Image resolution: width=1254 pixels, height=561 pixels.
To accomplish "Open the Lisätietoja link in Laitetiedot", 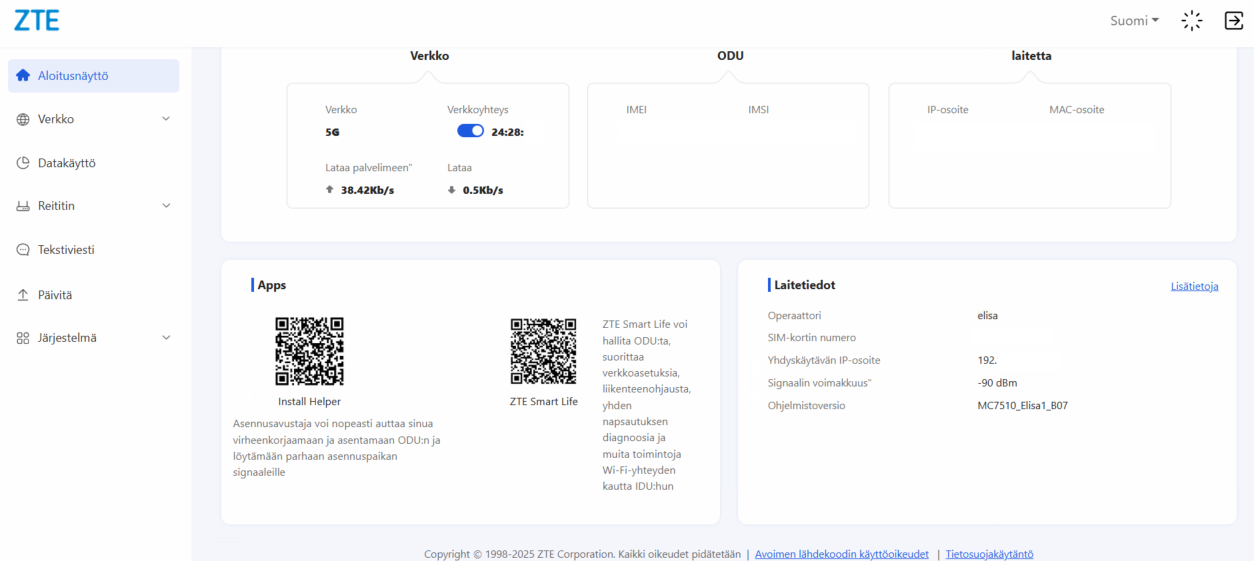I will coord(1194,286).
